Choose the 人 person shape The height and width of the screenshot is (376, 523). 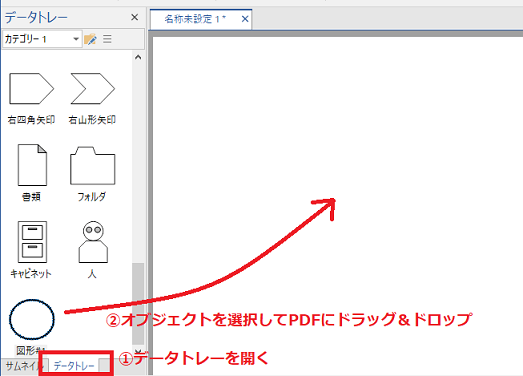93,242
